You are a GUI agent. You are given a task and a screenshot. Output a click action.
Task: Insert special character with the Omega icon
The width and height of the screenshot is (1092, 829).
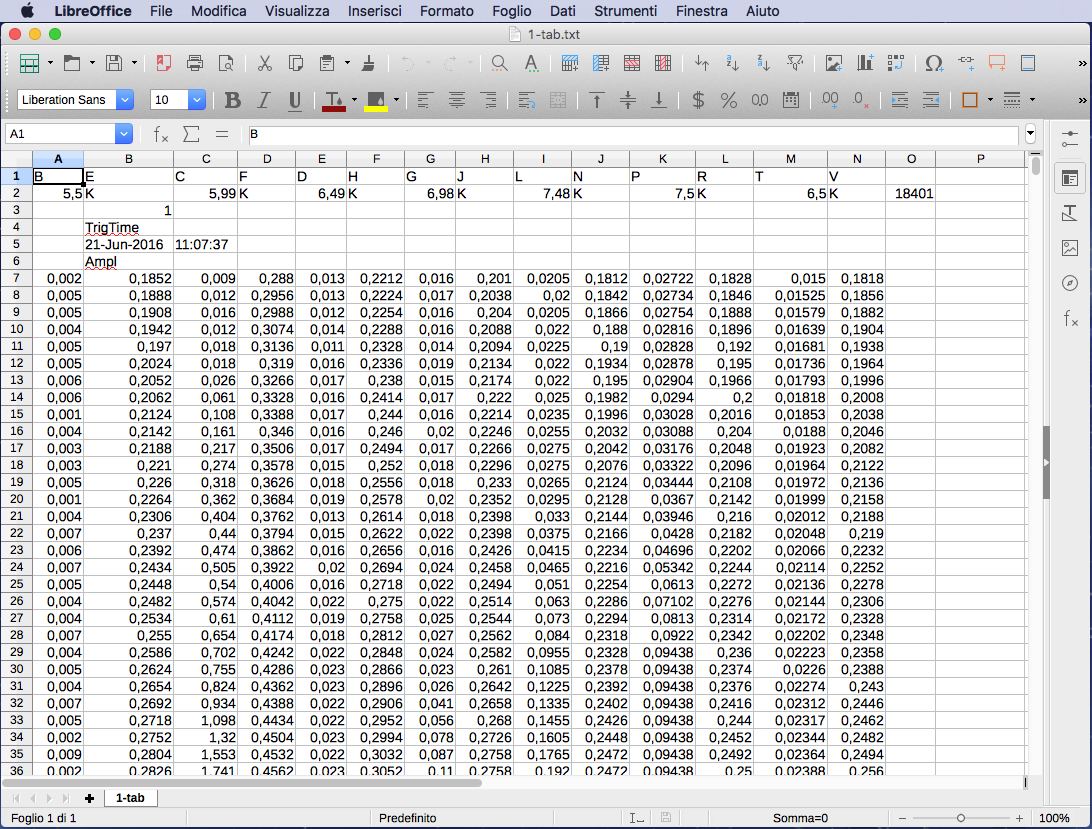[934, 63]
